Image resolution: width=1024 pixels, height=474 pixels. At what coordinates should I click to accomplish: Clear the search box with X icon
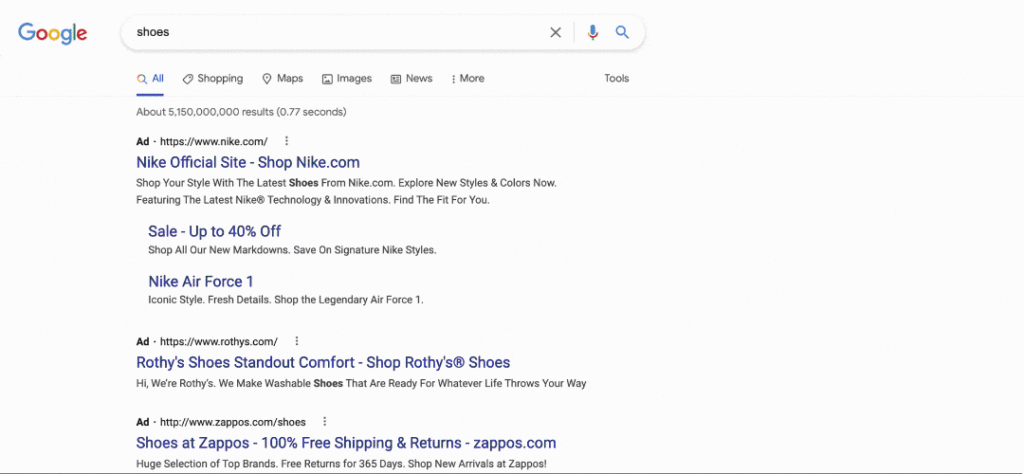pyautogui.click(x=555, y=32)
